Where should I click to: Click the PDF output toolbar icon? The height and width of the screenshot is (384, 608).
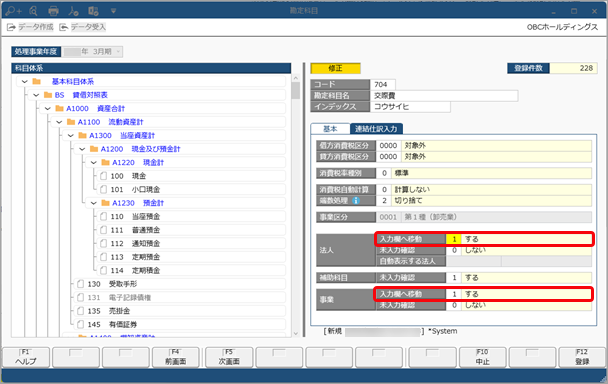point(73,11)
